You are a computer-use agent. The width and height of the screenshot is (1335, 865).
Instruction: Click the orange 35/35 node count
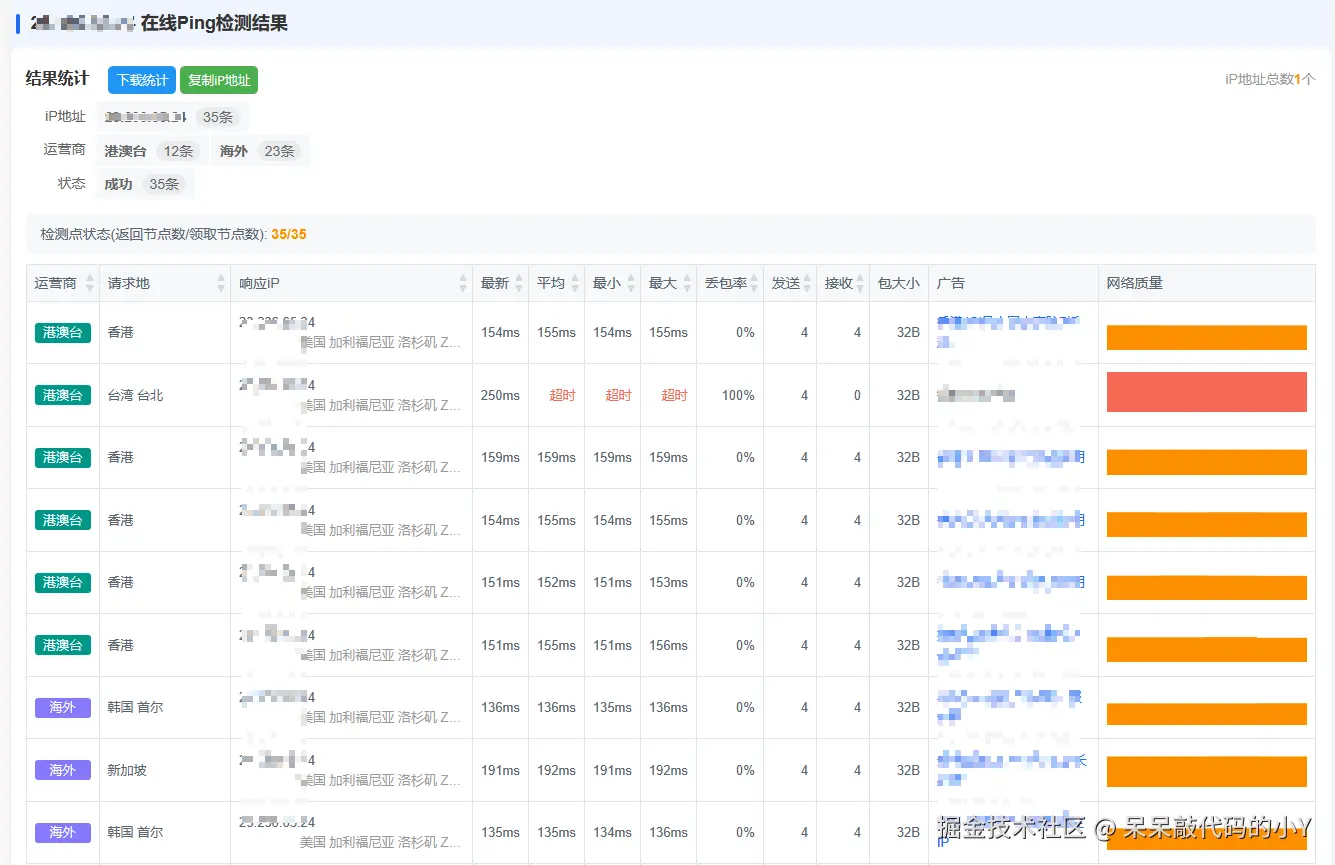point(289,234)
